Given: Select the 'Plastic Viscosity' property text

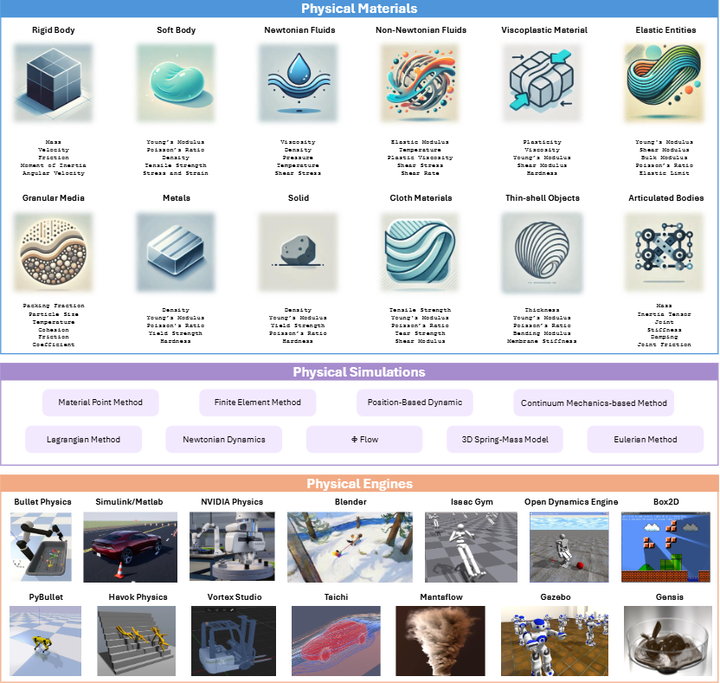Looking at the screenshot, I should 420,158.
